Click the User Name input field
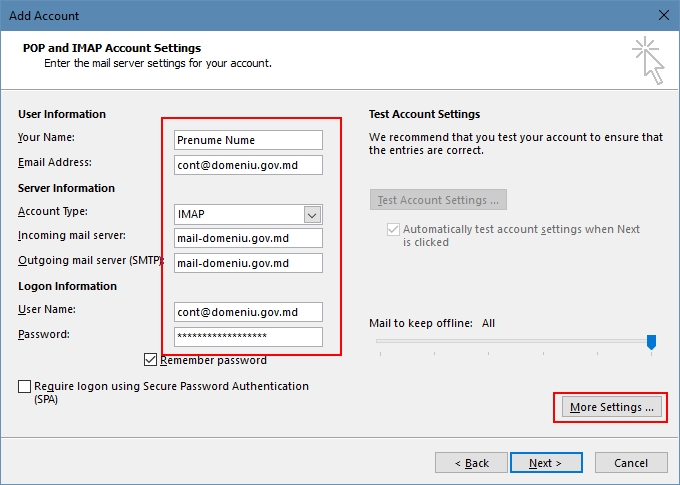The image size is (680, 485). (247, 312)
